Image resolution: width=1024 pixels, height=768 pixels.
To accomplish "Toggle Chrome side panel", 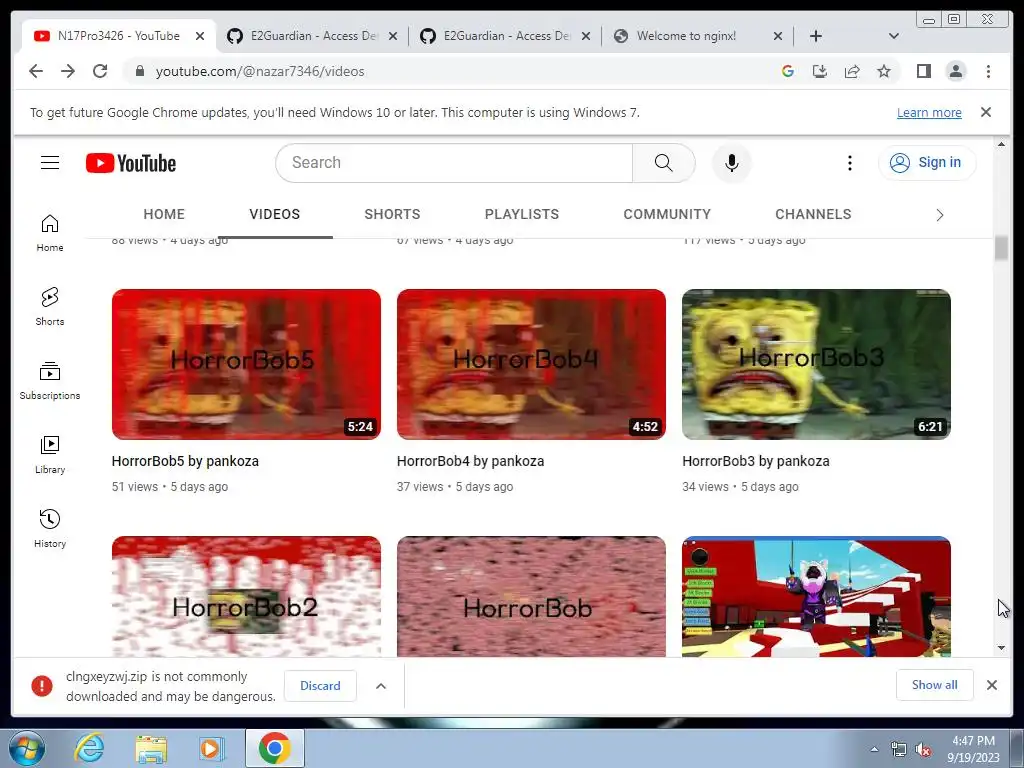I will point(923,71).
